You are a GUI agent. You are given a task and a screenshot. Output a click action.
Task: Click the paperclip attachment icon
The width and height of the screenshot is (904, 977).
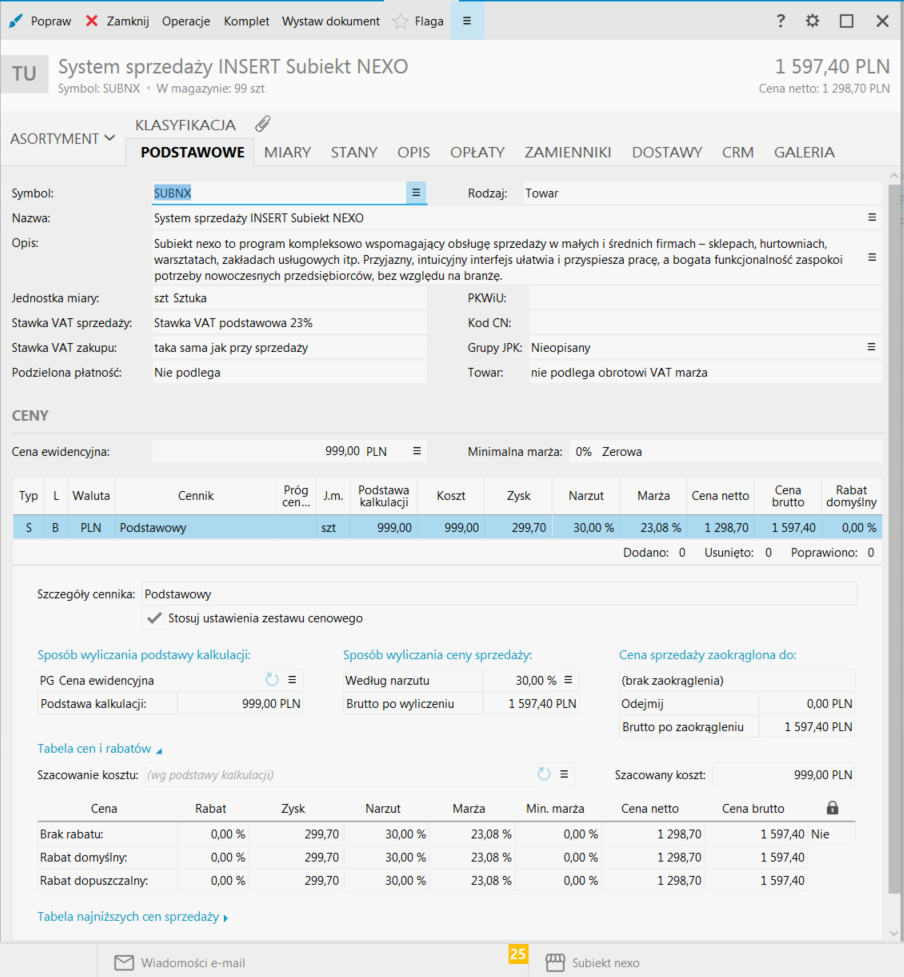262,124
